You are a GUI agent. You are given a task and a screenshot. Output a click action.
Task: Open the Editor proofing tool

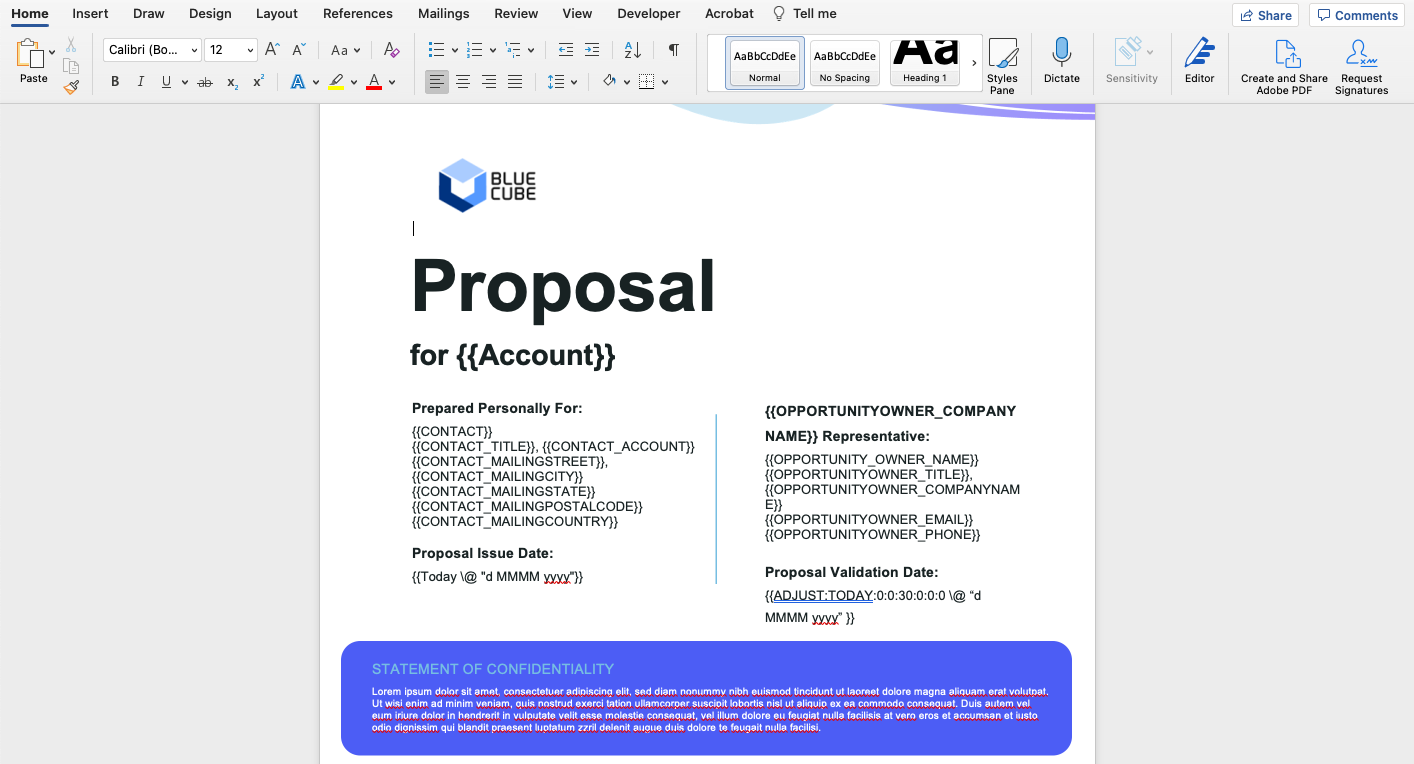click(x=1199, y=61)
